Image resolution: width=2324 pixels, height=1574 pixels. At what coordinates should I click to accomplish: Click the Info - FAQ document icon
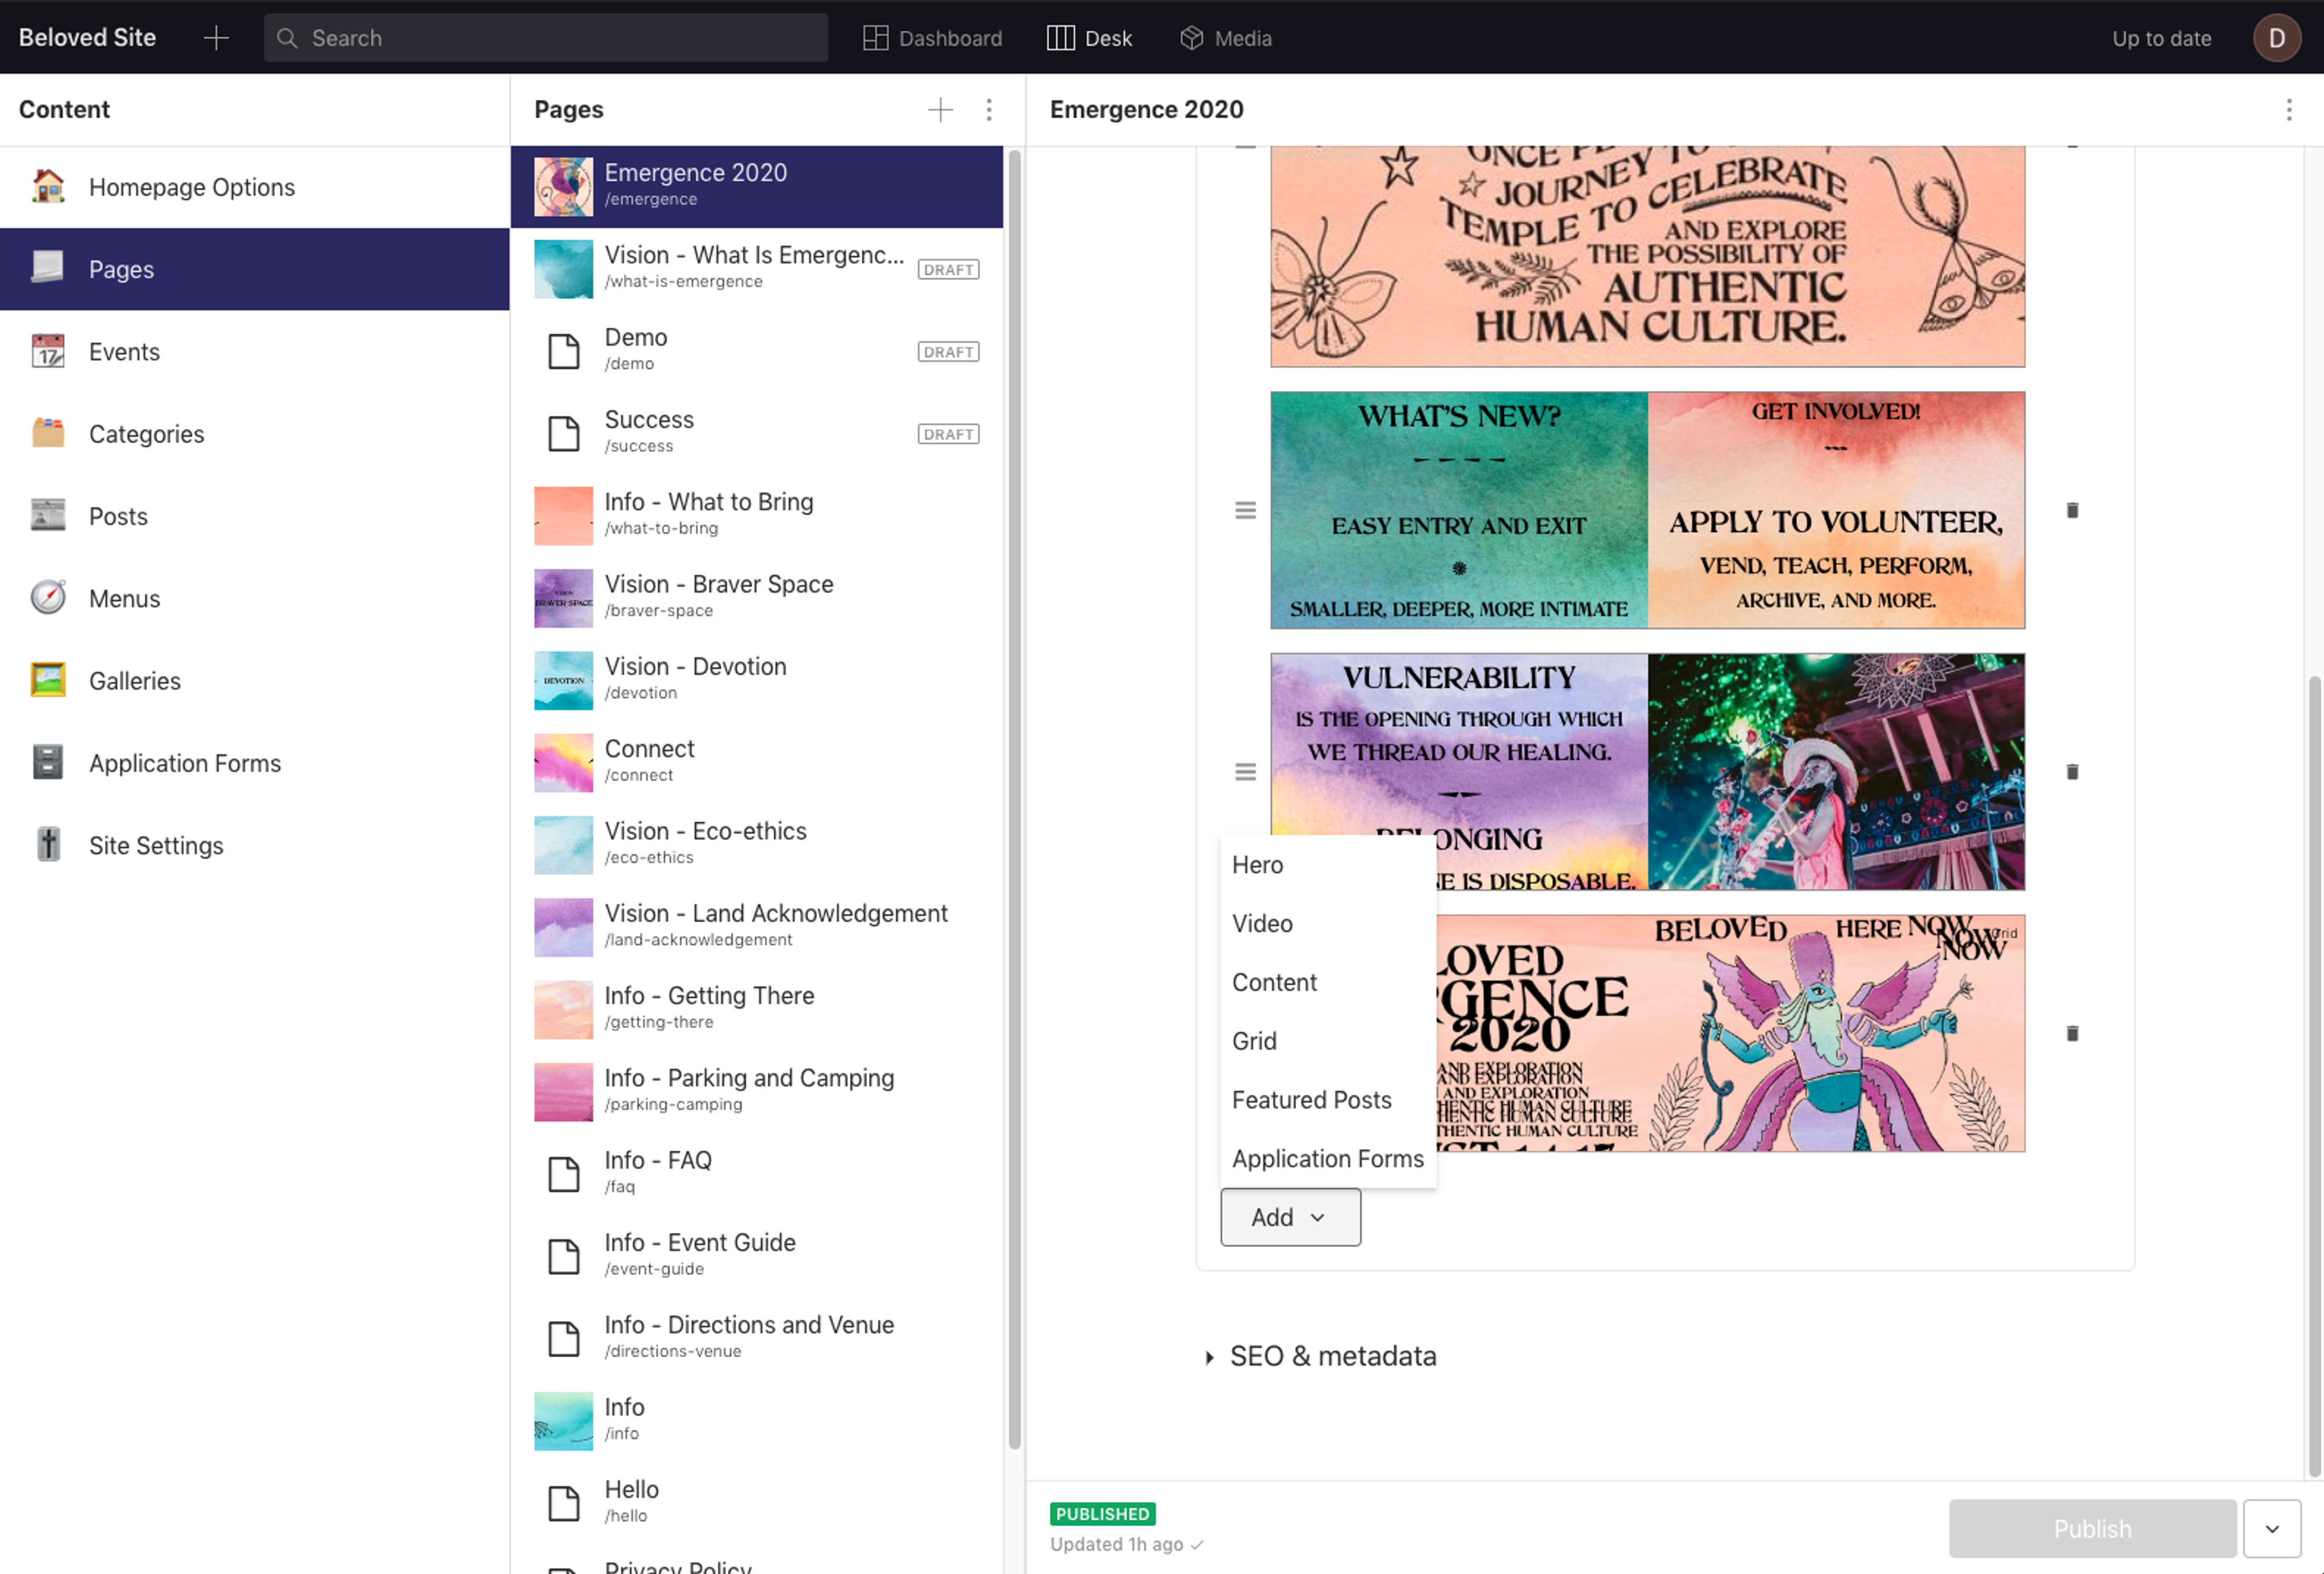click(564, 1174)
